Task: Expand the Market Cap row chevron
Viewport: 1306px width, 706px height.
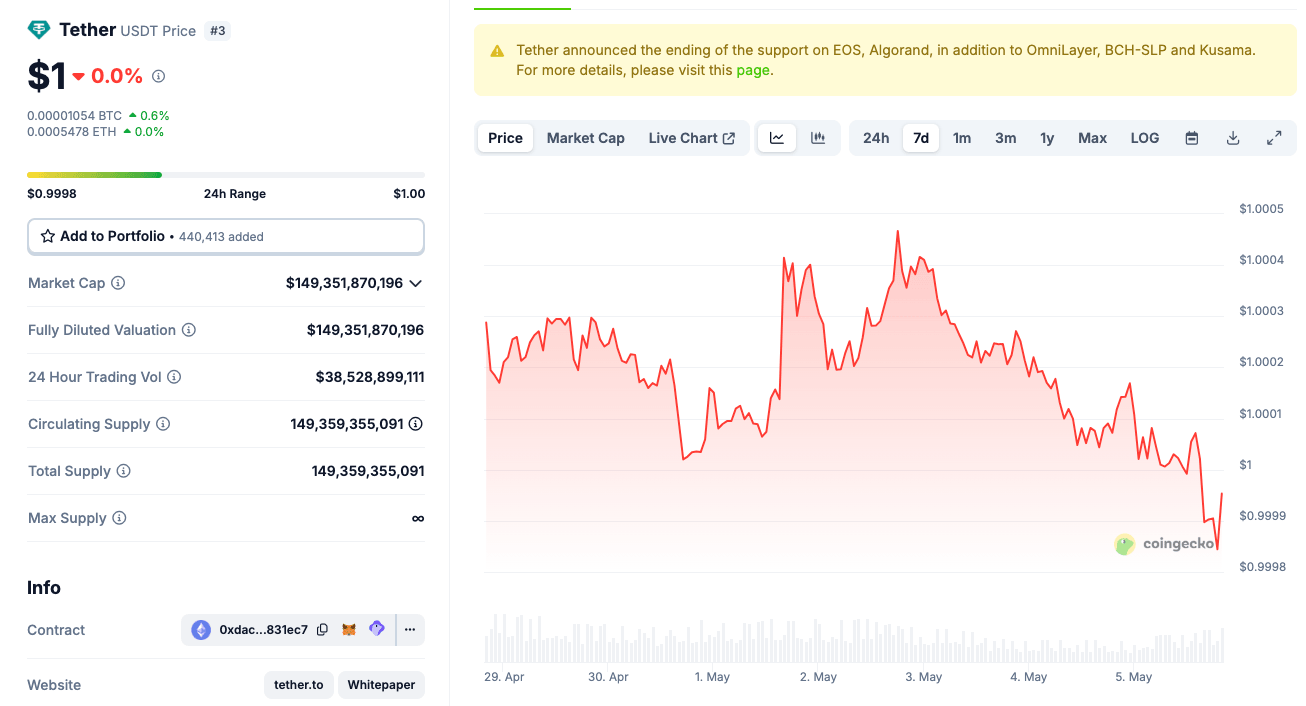Action: (417, 283)
